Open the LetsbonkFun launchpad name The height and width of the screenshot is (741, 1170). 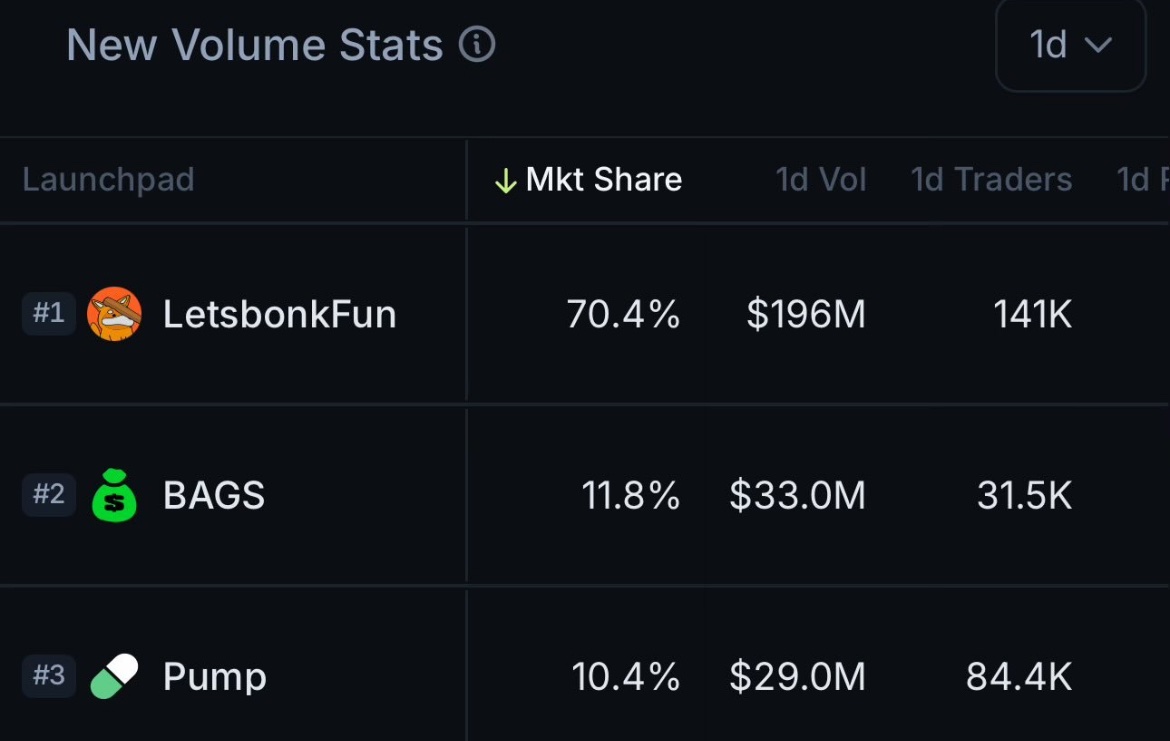coord(279,313)
